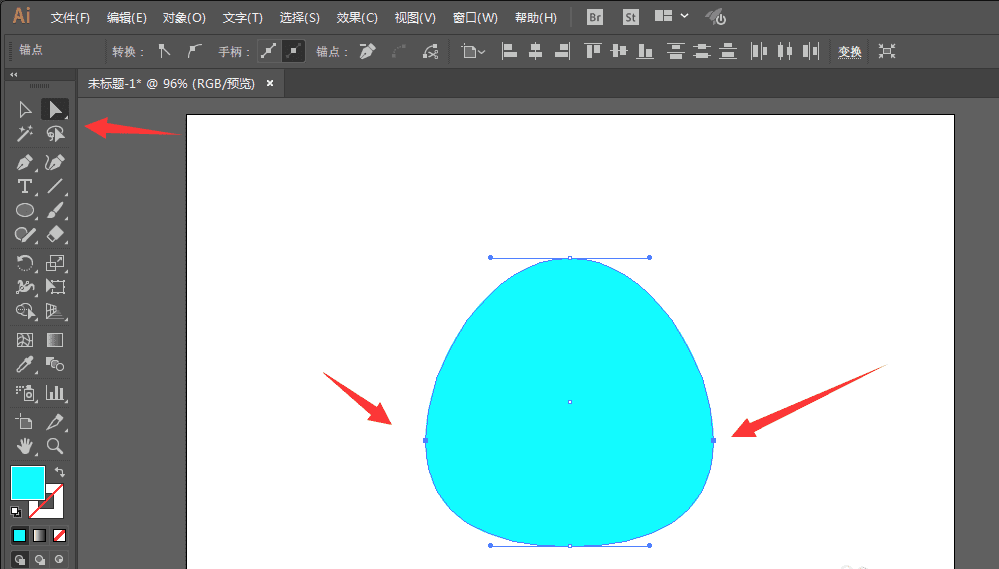Open the arrange documents layout dropdown
This screenshot has height=569, width=999.
pos(671,16)
